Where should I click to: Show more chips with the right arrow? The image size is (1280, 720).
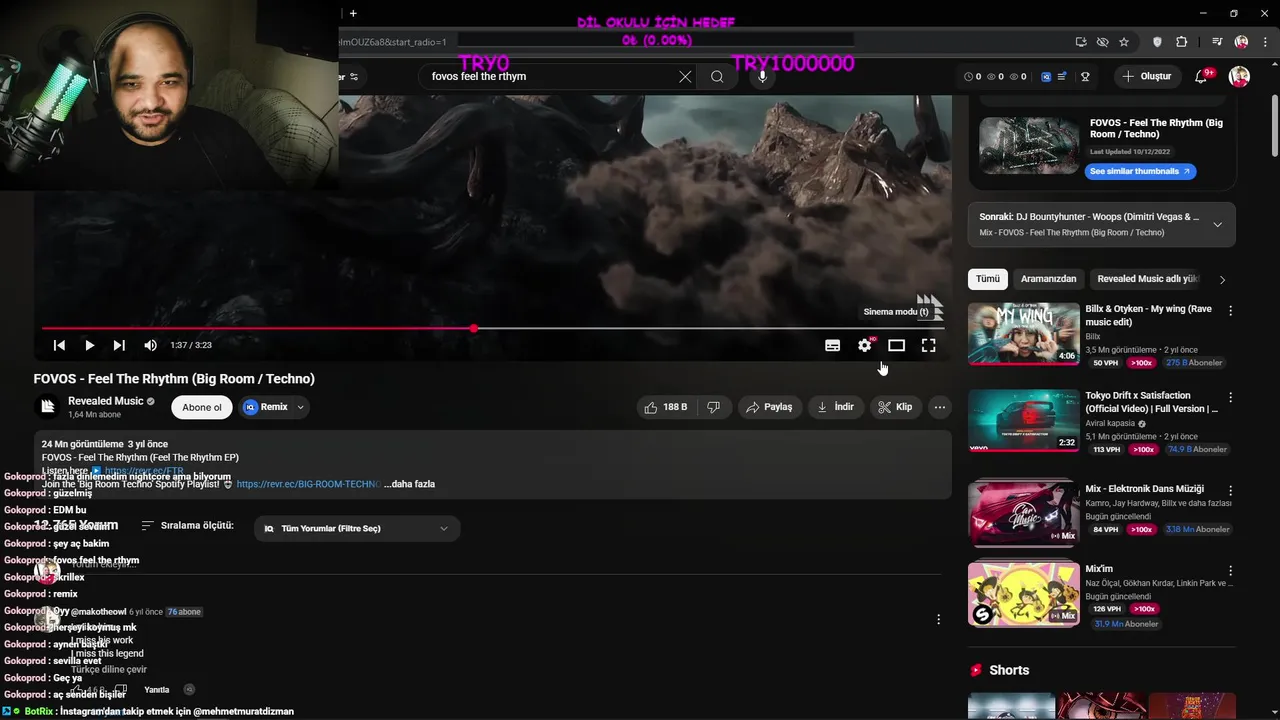pos(1222,280)
